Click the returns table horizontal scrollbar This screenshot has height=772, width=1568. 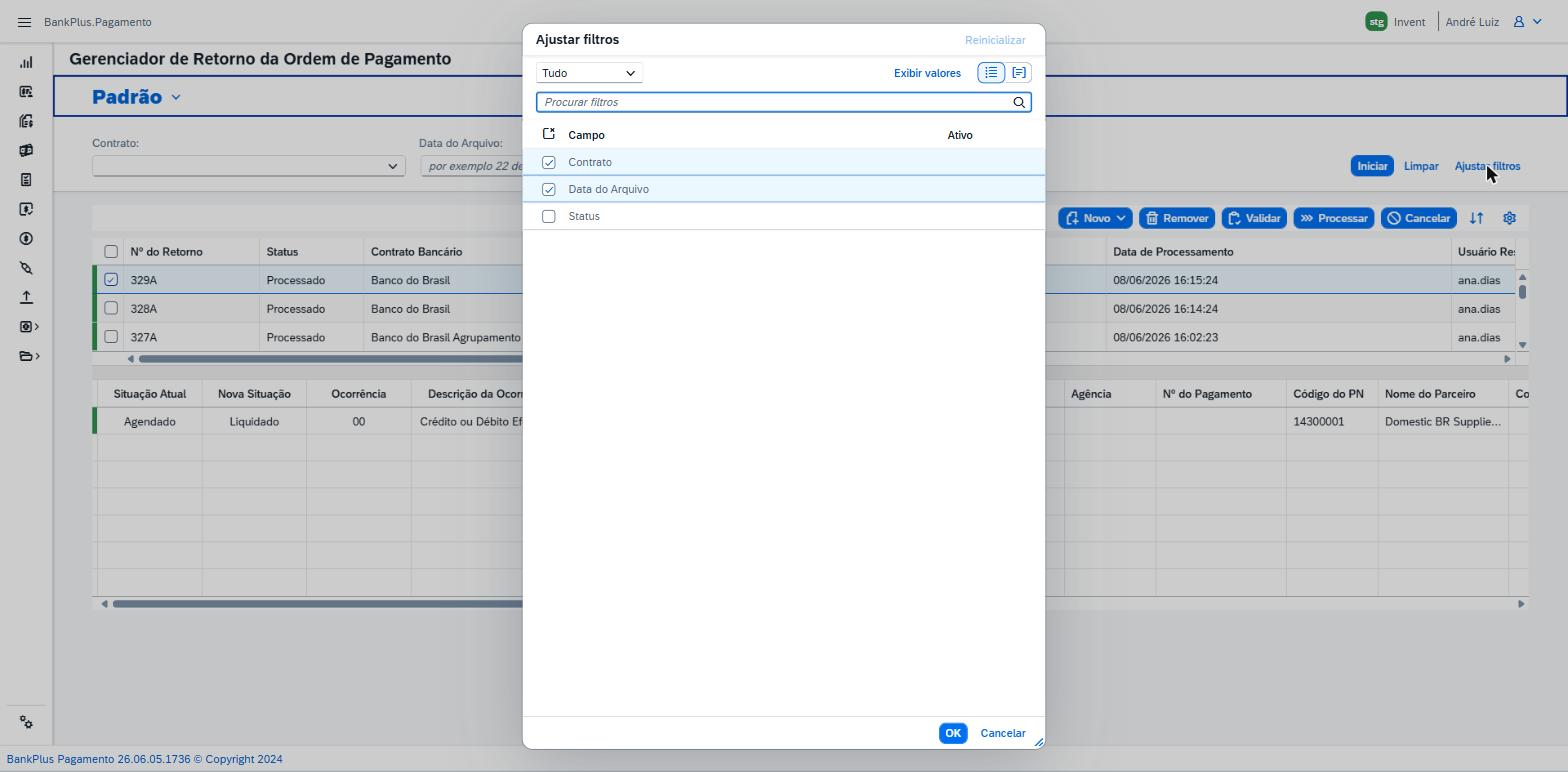point(330,359)
